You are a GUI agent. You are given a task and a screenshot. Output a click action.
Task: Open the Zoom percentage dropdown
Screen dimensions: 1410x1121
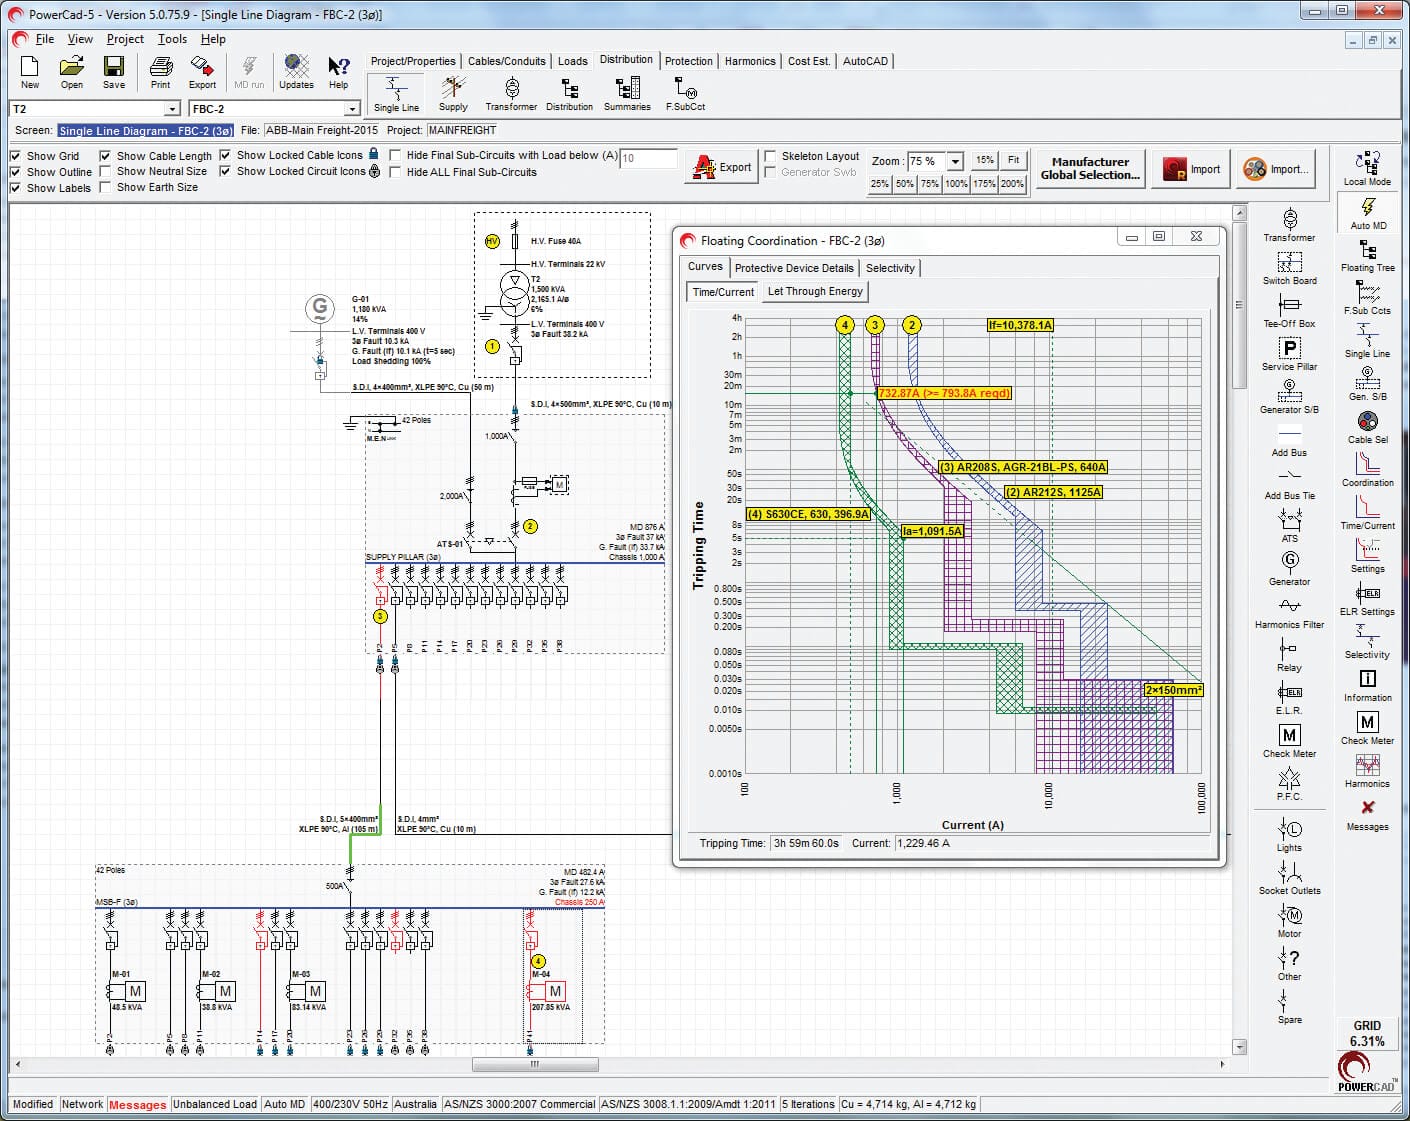point(953,161)
